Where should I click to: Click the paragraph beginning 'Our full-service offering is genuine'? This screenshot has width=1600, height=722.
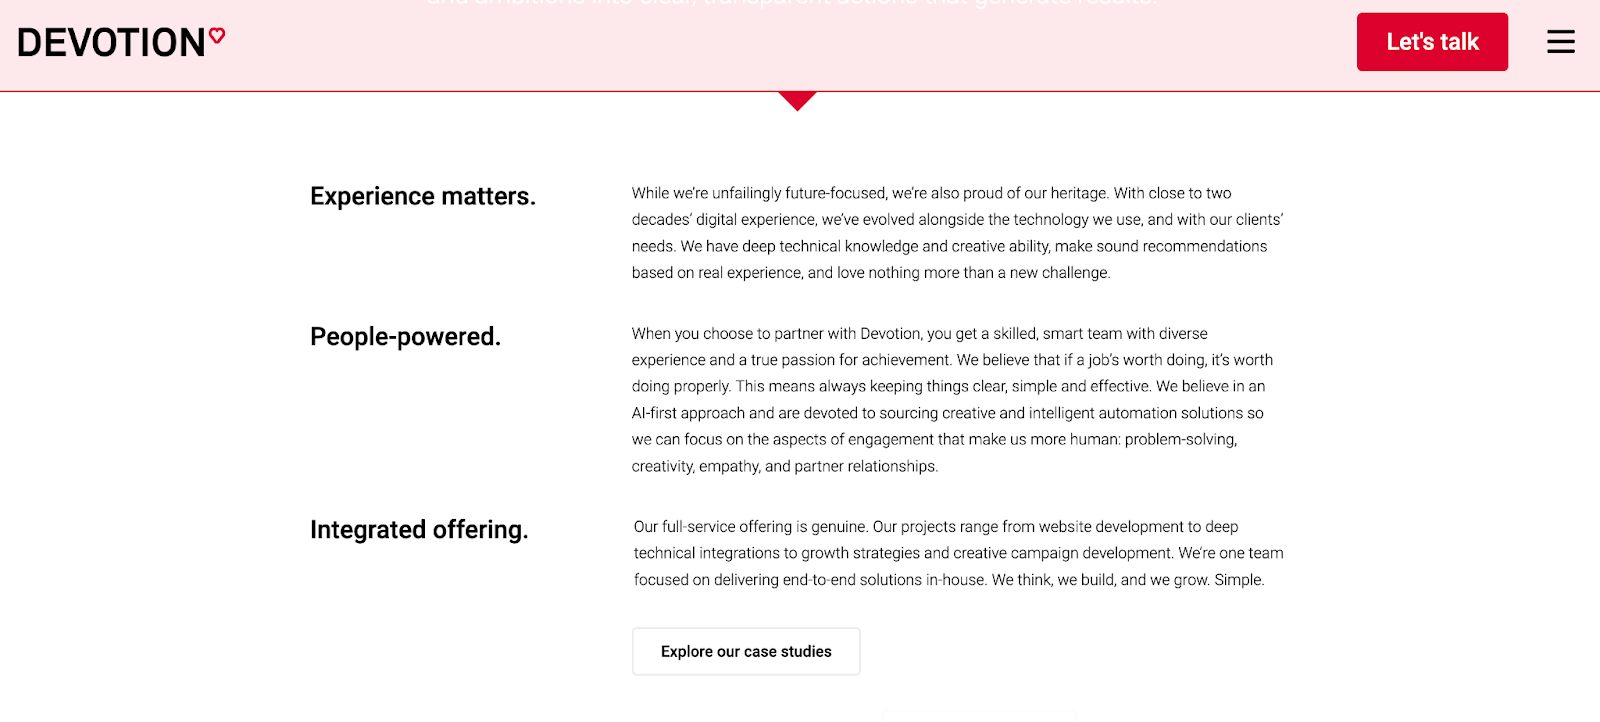[x=958, y=553]
